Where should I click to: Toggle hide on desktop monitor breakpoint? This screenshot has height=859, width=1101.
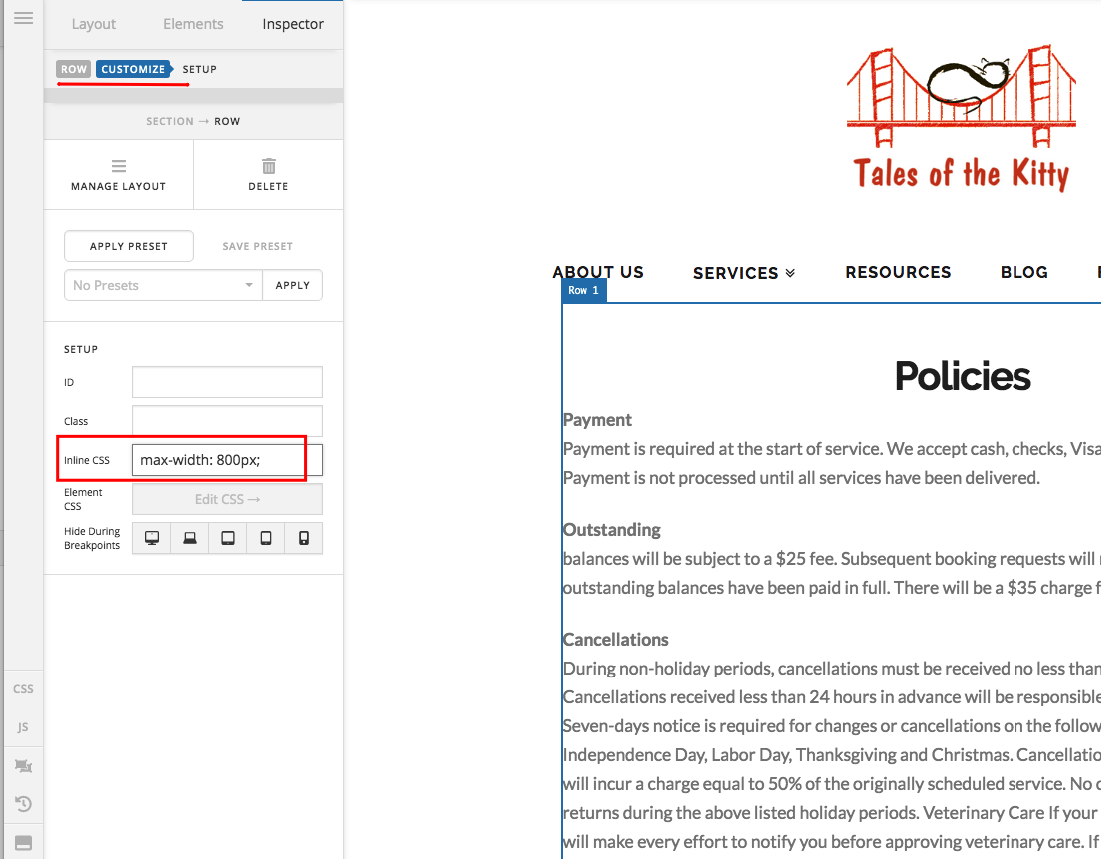[x=152, y=538]
